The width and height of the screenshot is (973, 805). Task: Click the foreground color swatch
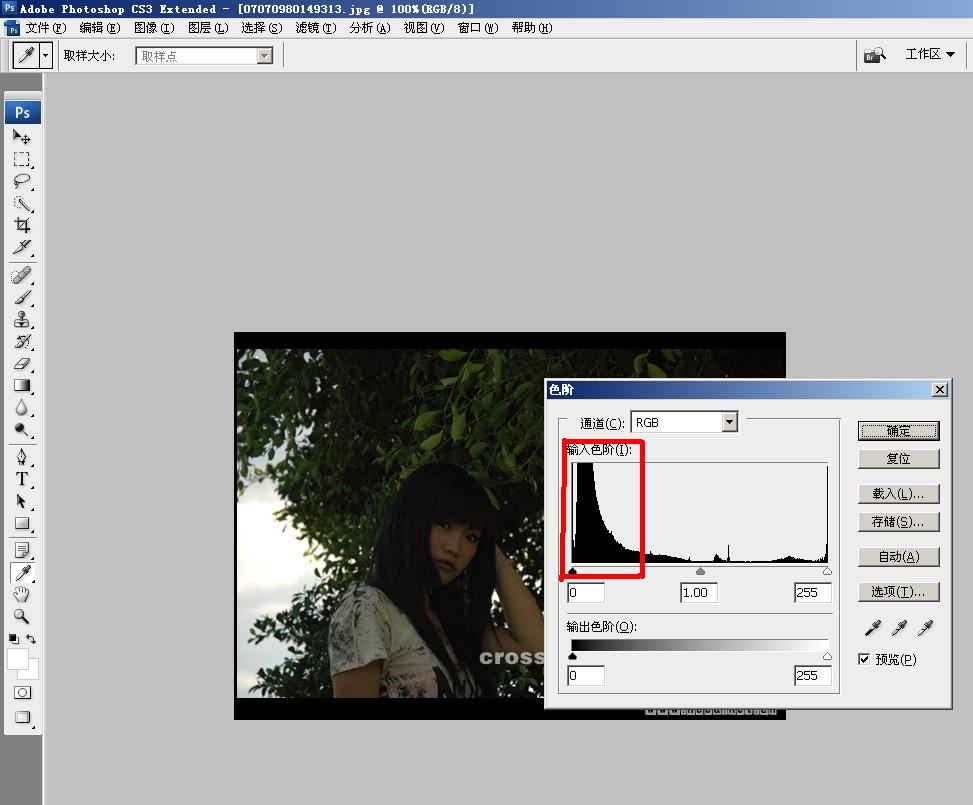click(x=18, y=658)
